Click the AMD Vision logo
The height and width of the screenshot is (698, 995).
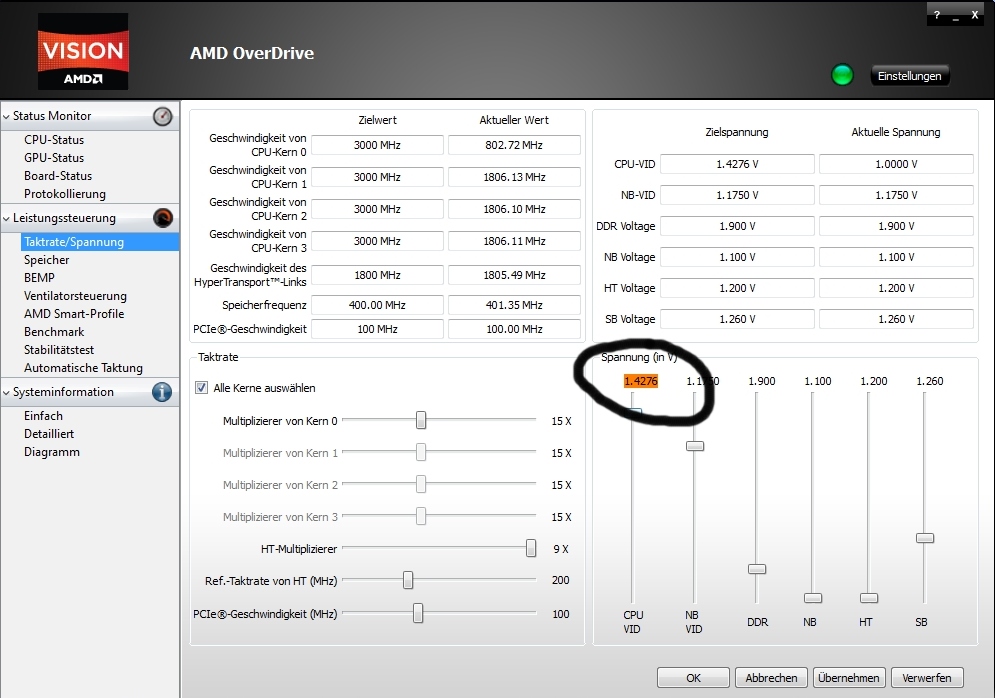pyautogui.click(x=83, y=51)
